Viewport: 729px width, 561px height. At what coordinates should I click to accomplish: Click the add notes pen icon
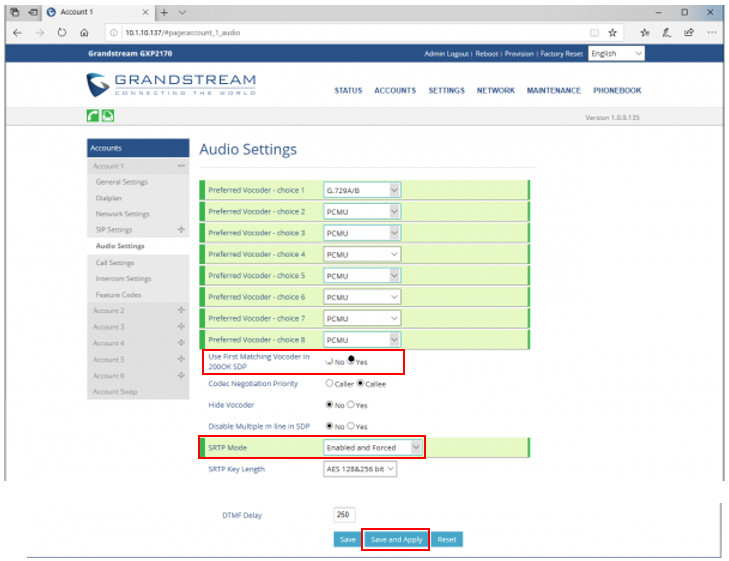[x=667, y=33]
